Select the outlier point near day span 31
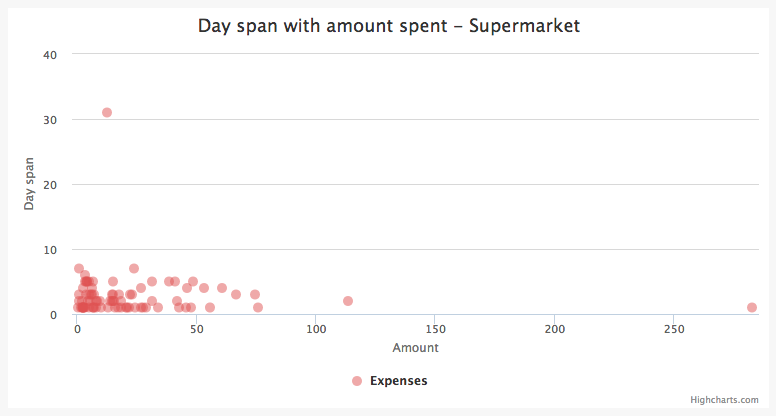The height and width of the screenshot is (416, 776). (x=107, y=112)
